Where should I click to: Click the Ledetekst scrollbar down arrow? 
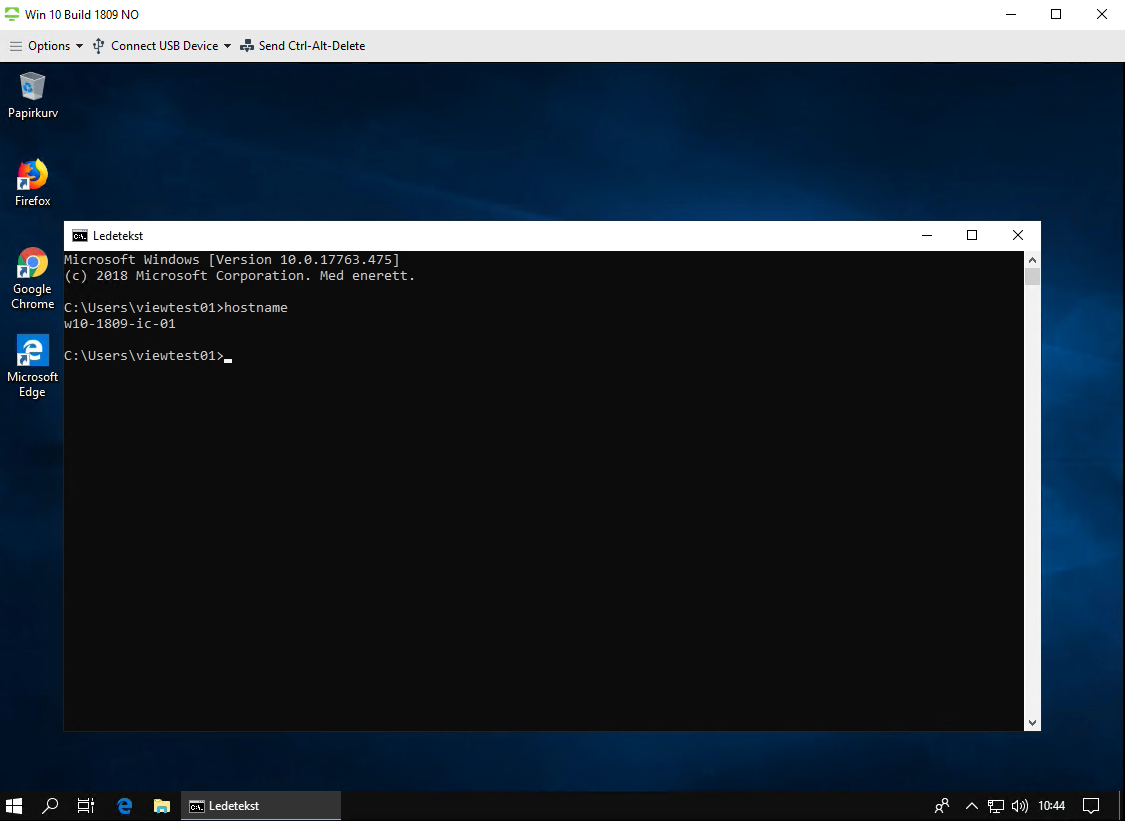click(1032, 722)
